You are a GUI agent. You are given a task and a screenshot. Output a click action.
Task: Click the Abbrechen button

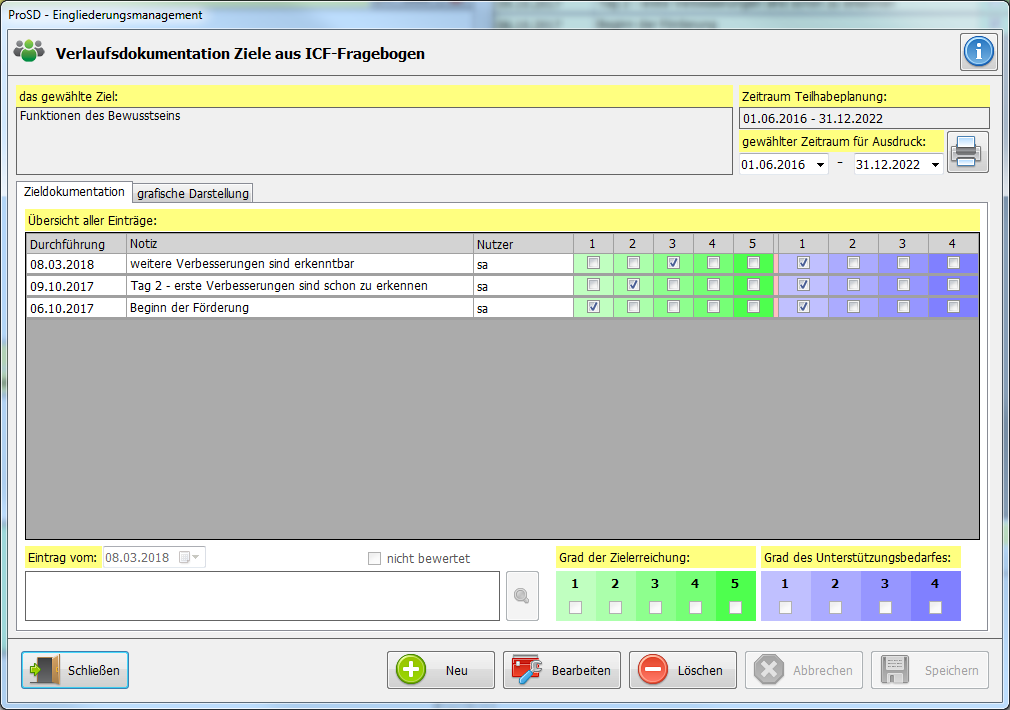[x=805, y=670]
